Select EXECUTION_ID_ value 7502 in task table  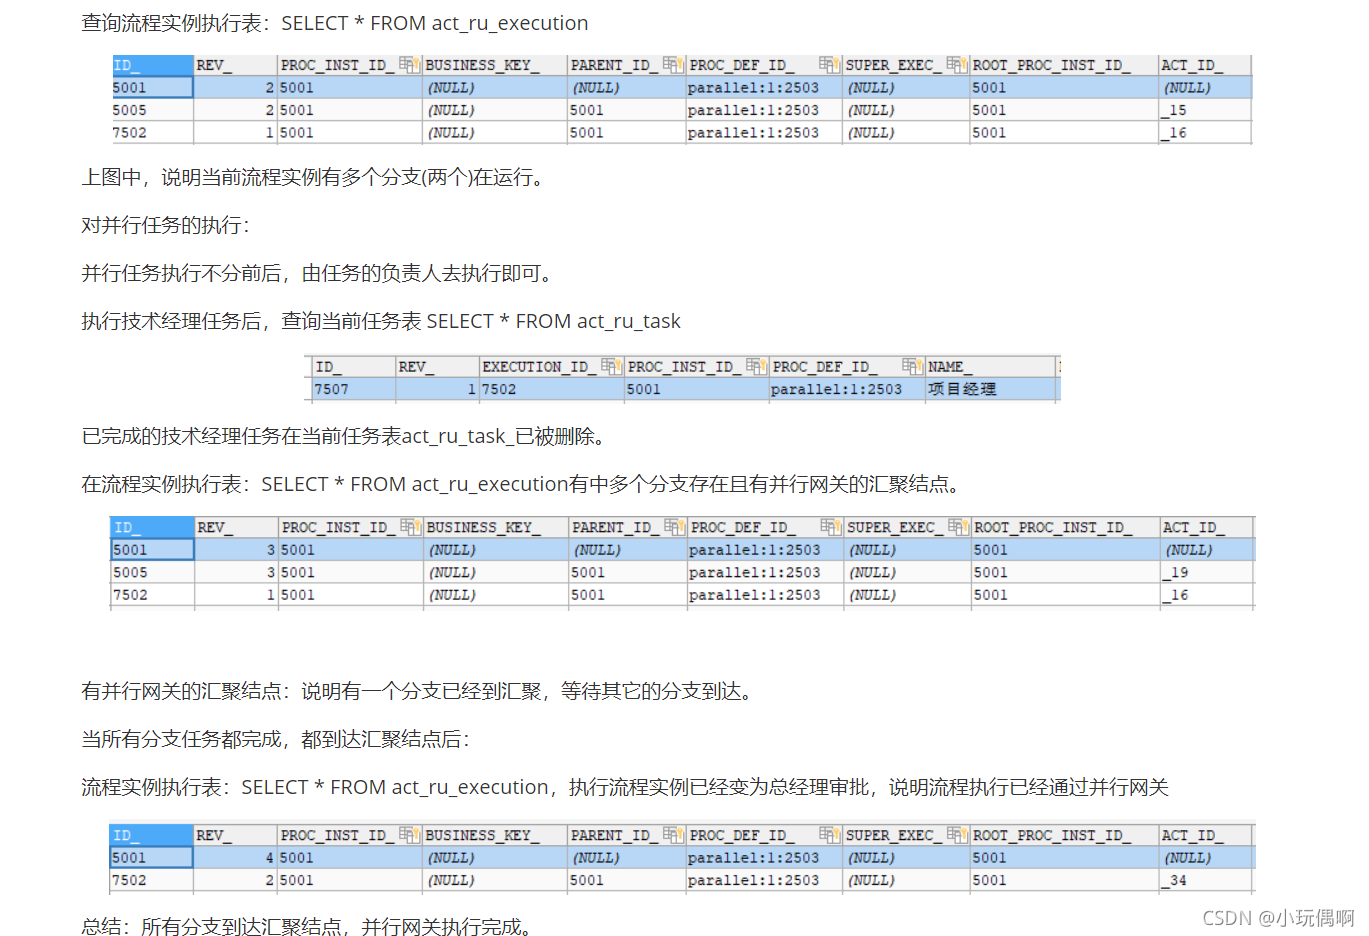(x=552, y=389)
